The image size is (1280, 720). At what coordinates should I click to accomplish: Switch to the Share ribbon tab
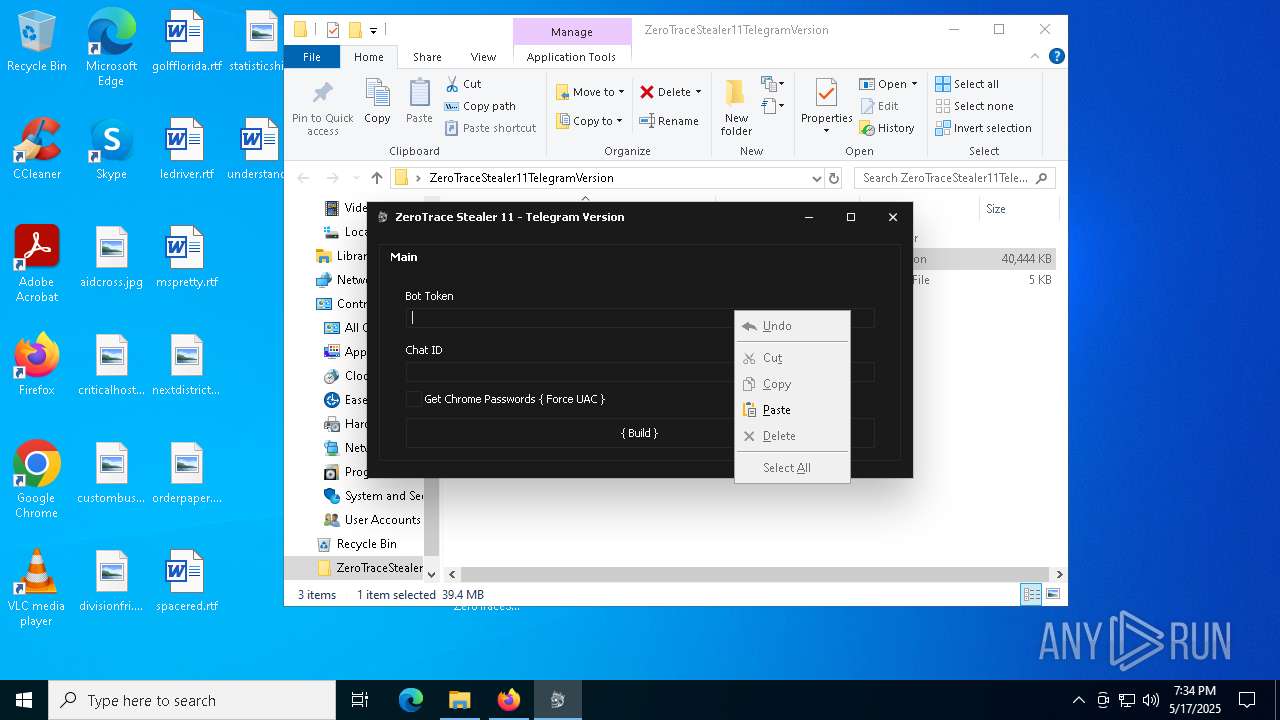point(427,57)
